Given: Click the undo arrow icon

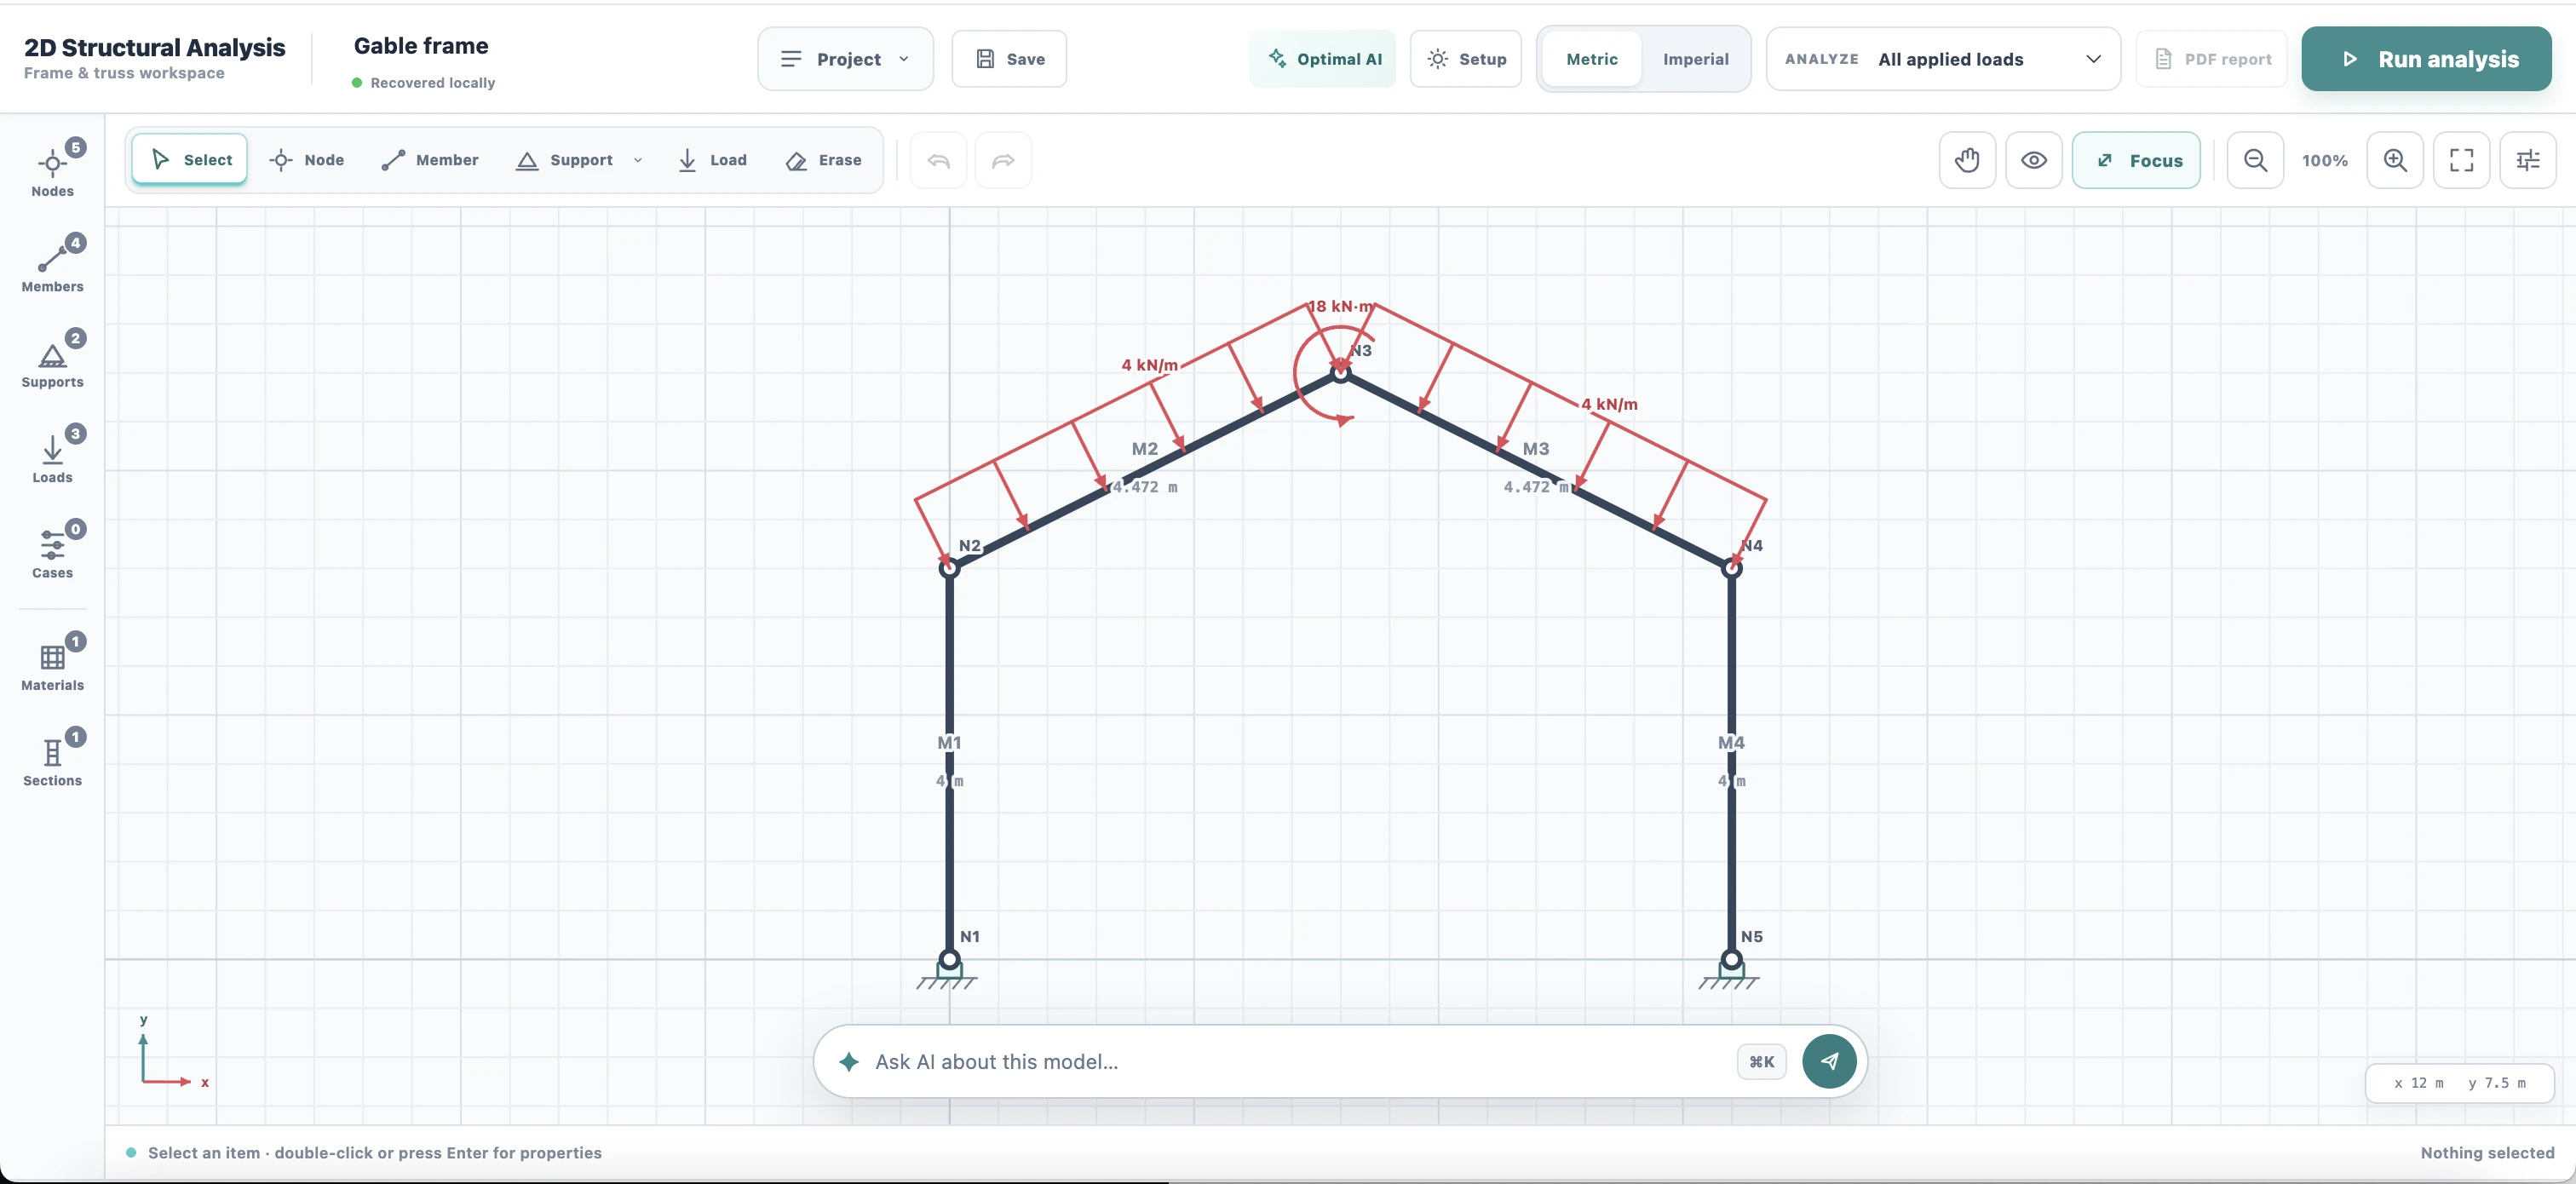Looking at the screenshot, I should [938, 160].
